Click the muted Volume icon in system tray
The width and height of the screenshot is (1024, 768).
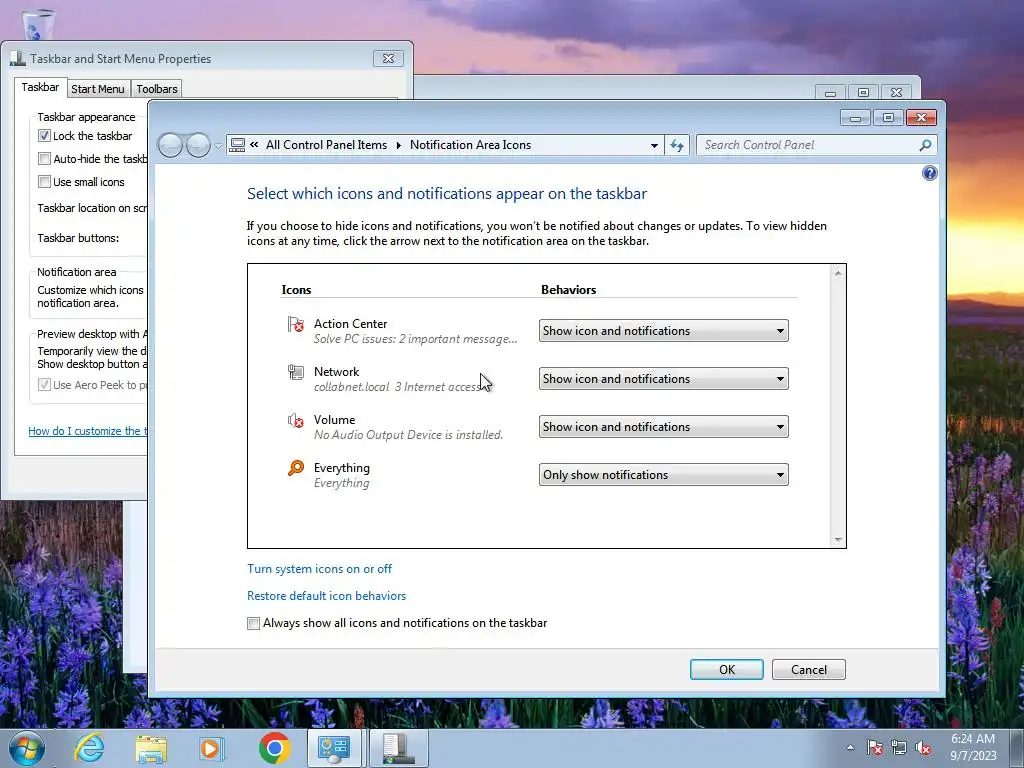click(923, 748)
